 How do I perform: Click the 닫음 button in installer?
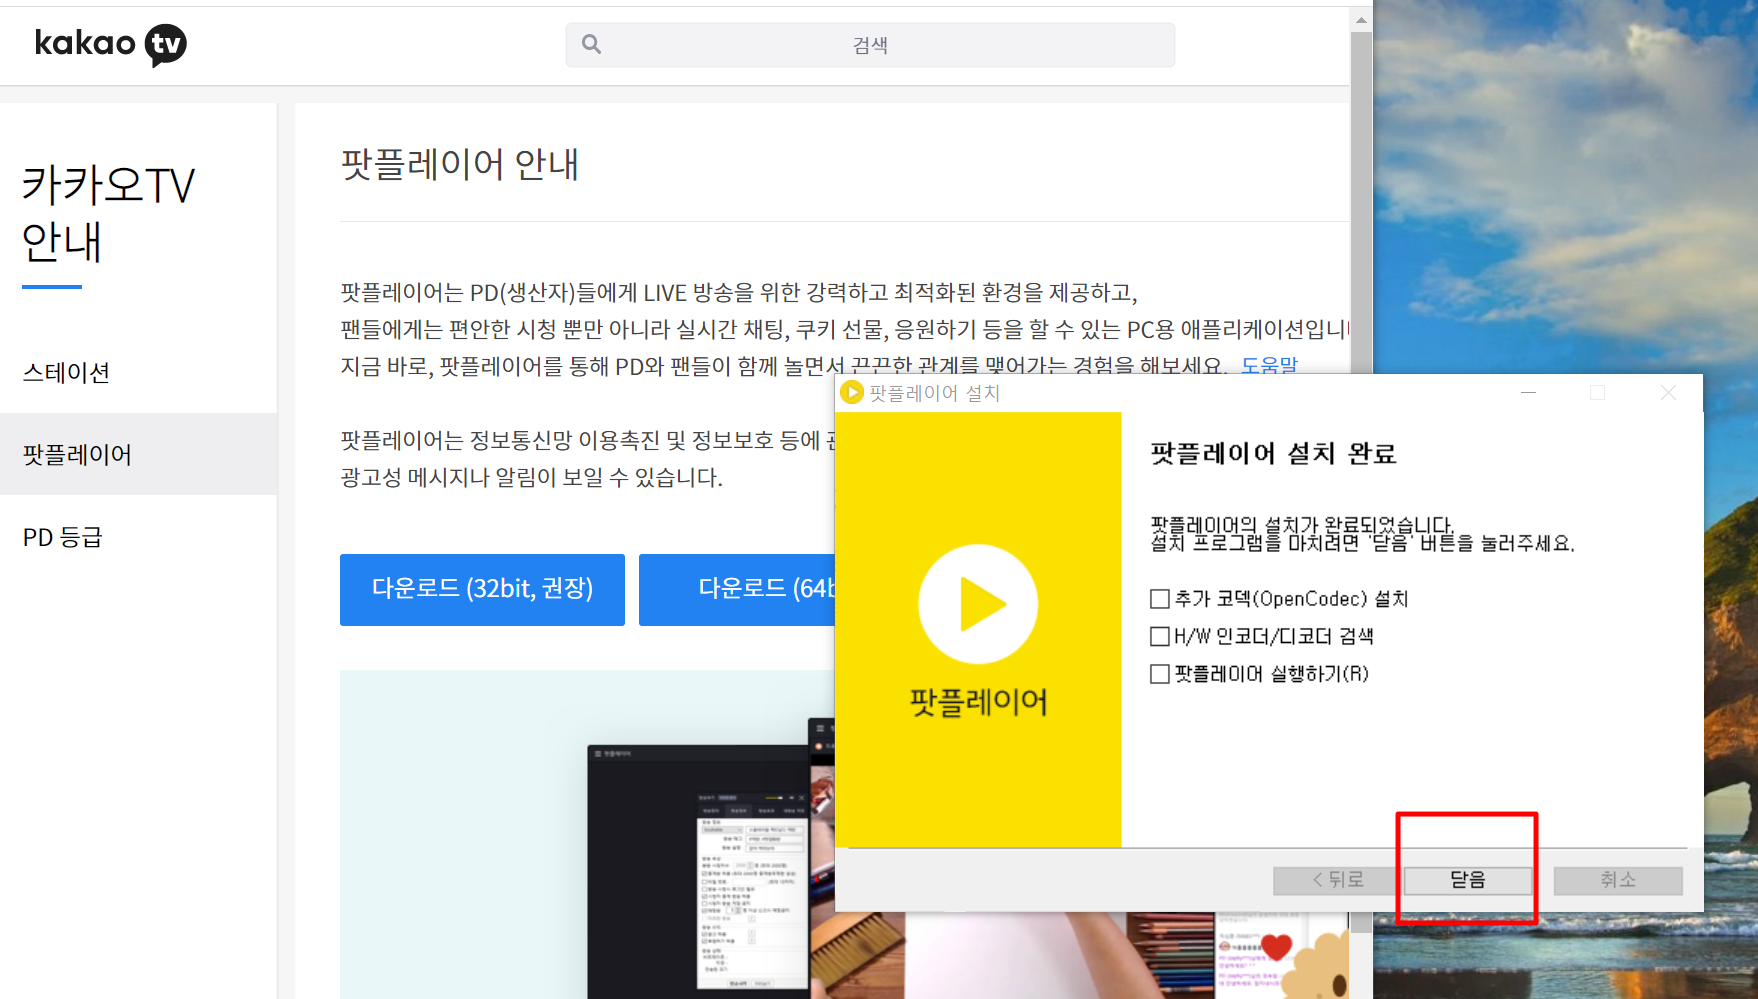(x=1468, y=880)
